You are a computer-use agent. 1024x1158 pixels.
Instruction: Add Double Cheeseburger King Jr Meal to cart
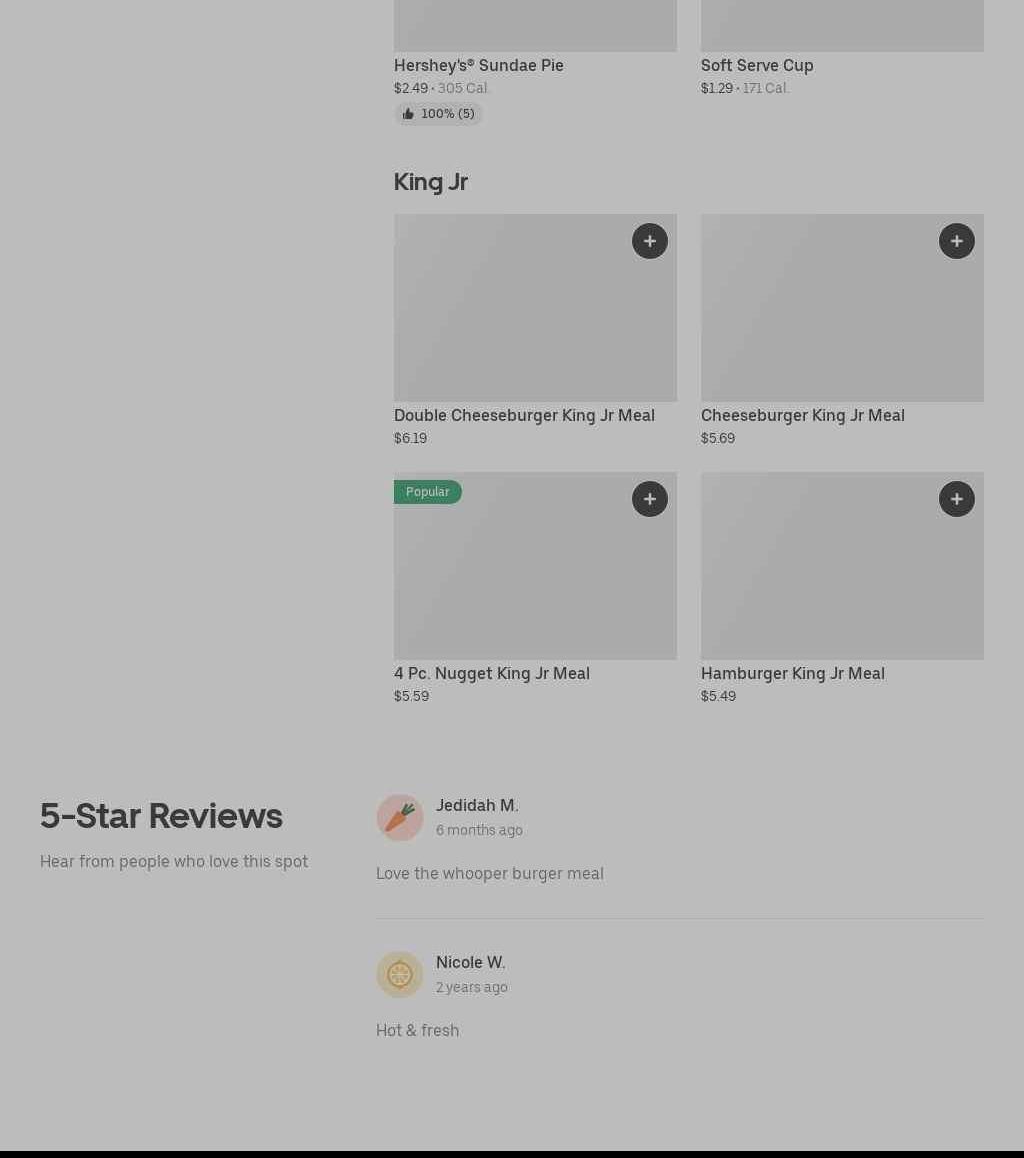pyautogui.click(x=649, y=241)
